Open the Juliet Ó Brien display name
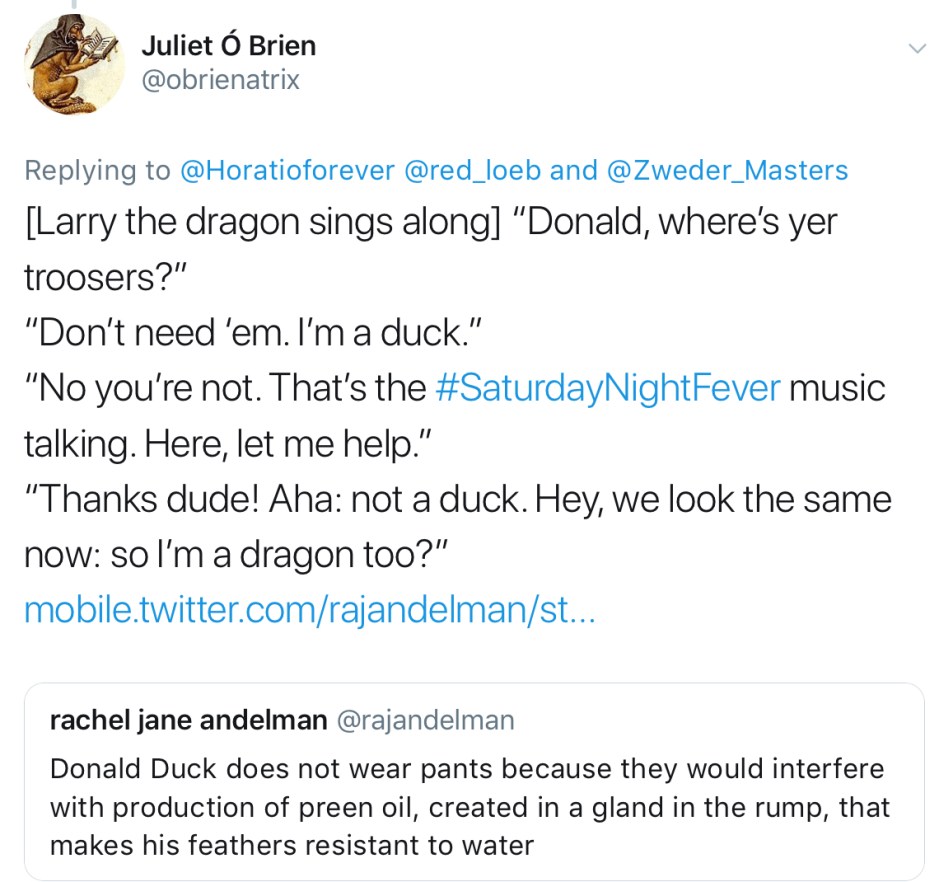The height and width of the screenshot is (882, 939). pyautogui.click(x=228, y=46)
